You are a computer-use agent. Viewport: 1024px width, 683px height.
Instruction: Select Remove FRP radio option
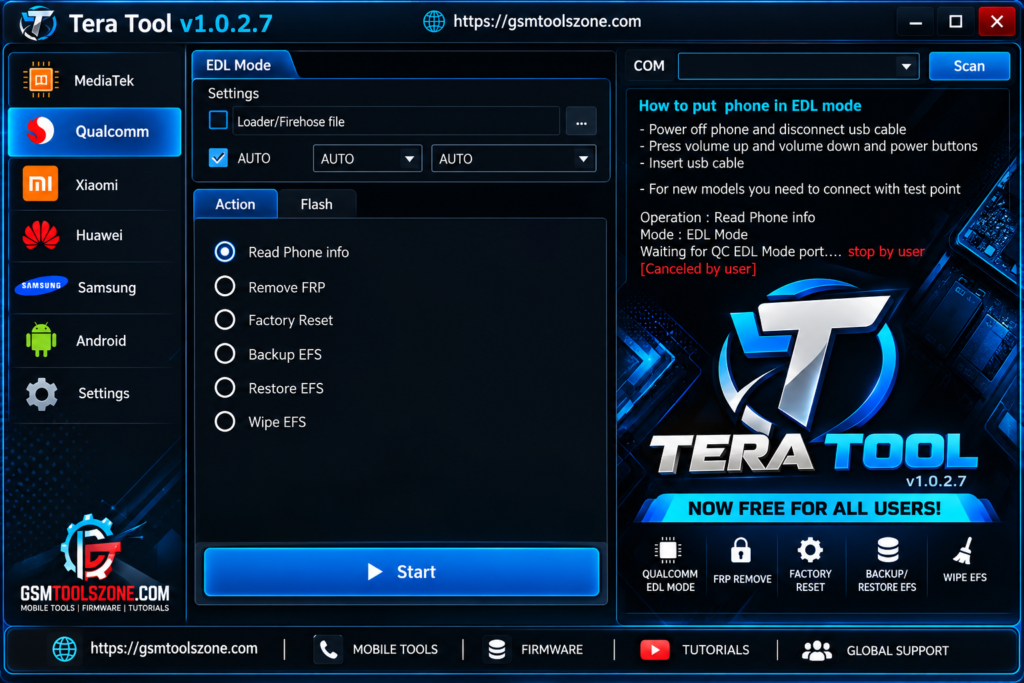225,286
